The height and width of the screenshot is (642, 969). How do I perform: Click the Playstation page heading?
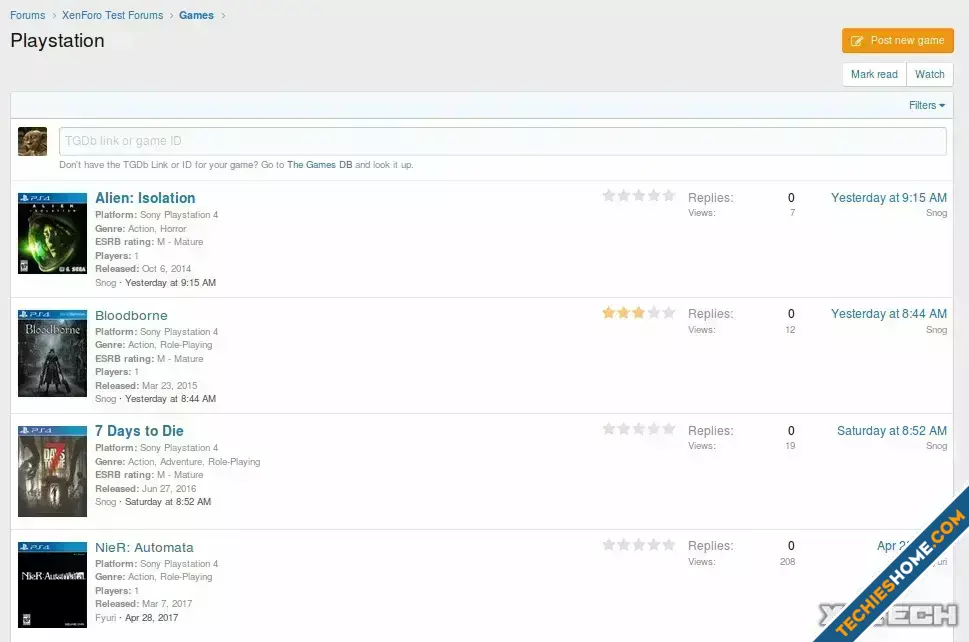click(57, 41)
